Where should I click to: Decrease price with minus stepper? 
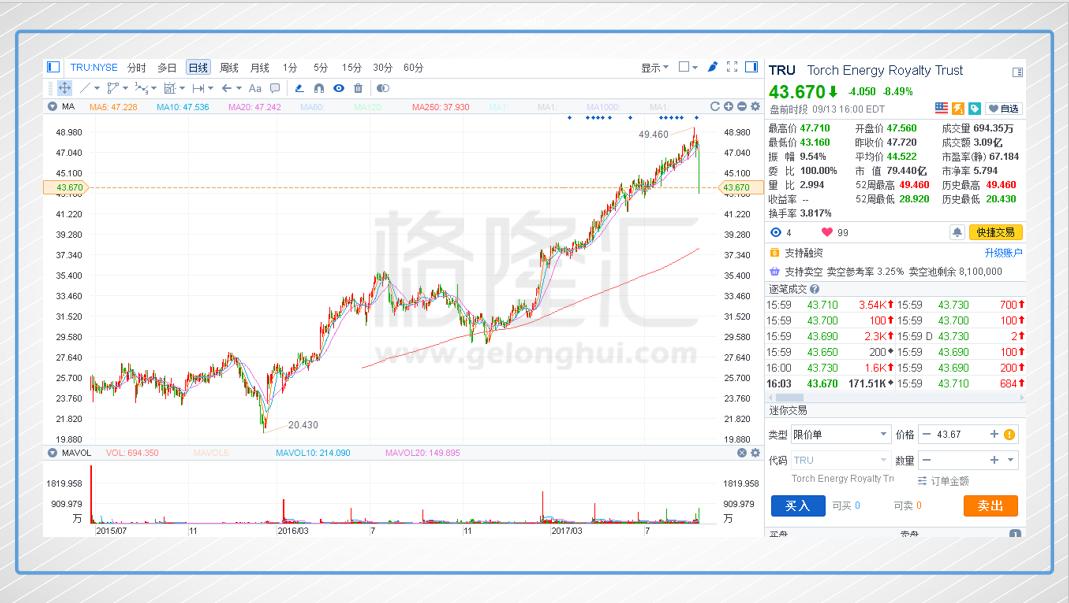[x=927, y=435]
